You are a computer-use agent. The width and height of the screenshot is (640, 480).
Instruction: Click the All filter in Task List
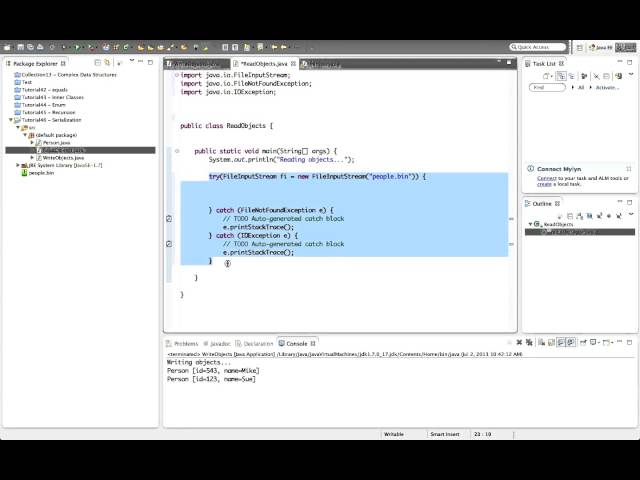[x=581, y=87]
